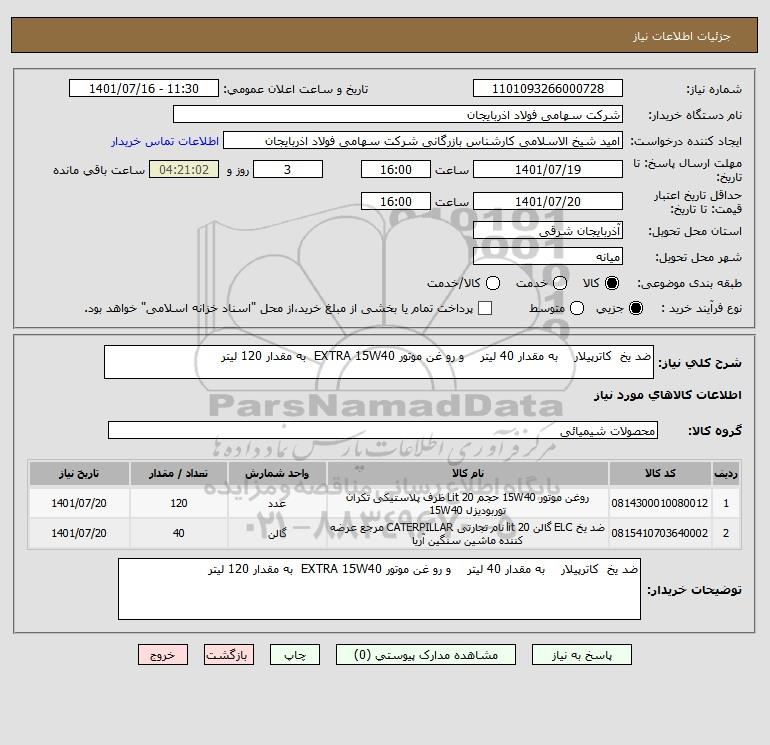The width and height of the screenshot is (770, 745).
Task: Select the متوسط purchase type radio
Action: click(577, 308)
